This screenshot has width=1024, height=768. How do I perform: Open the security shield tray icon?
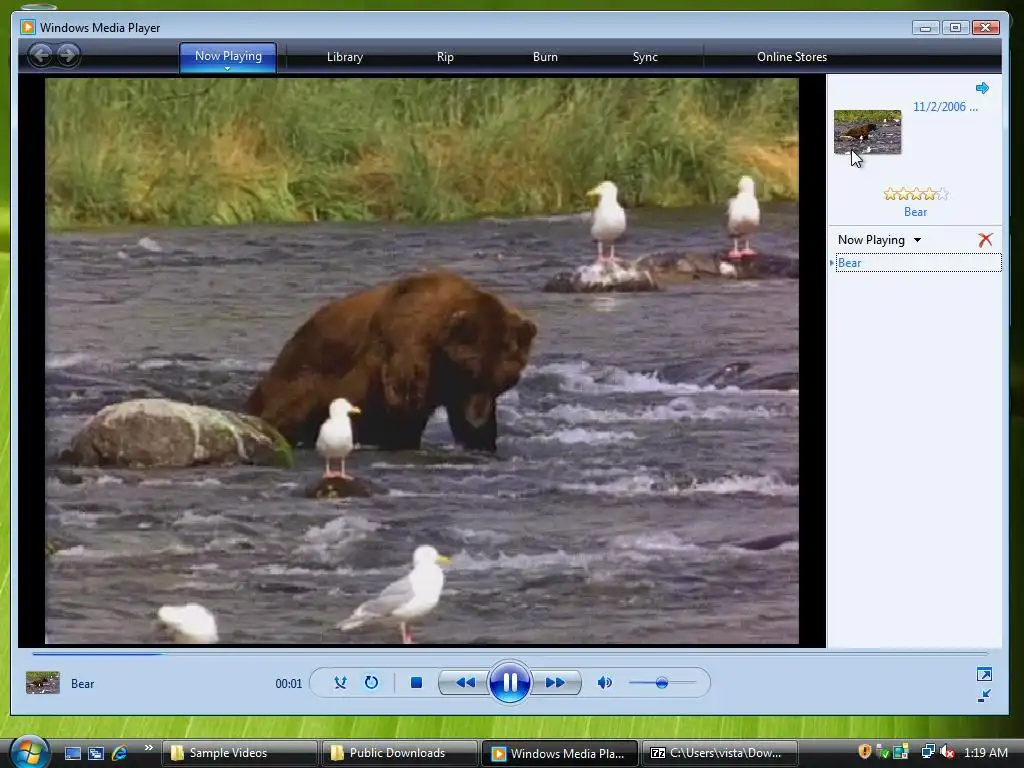coord(865,752)
